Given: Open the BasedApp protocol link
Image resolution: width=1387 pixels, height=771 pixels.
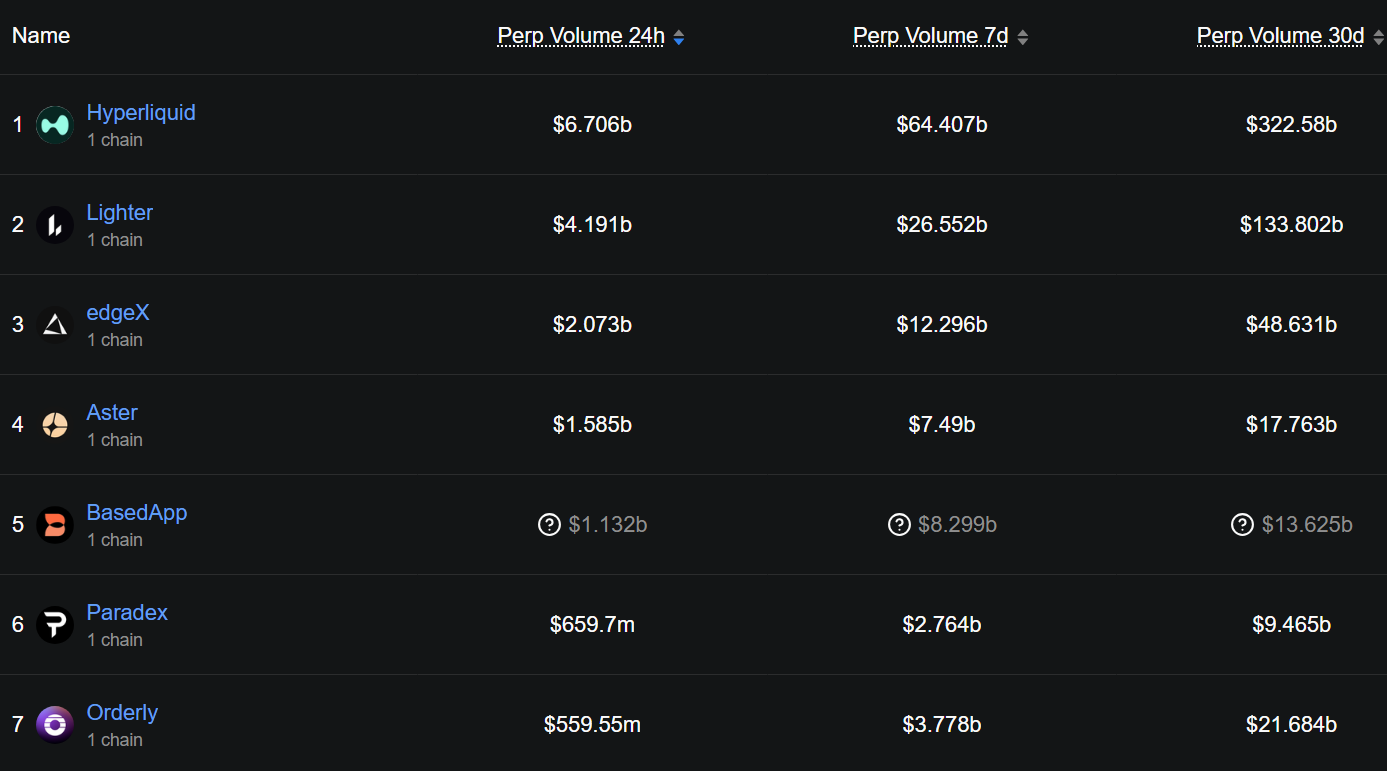Looking at the screenshot, I should pos(137,512).
